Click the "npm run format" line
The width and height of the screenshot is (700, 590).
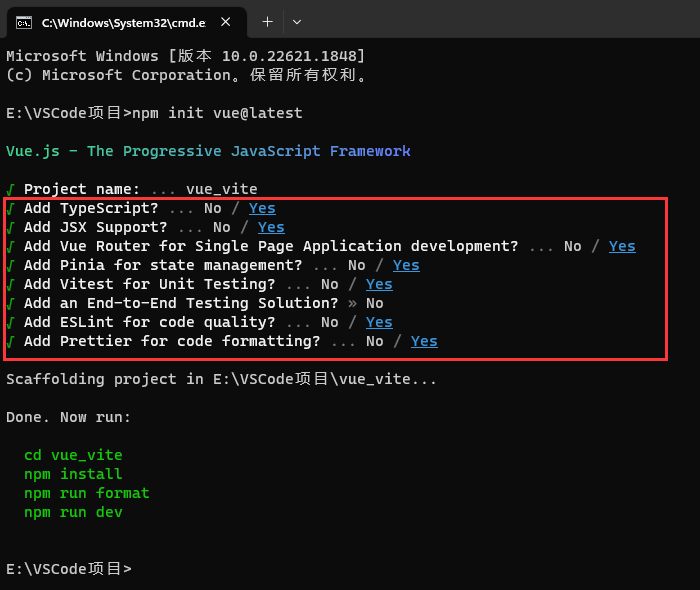87,493
